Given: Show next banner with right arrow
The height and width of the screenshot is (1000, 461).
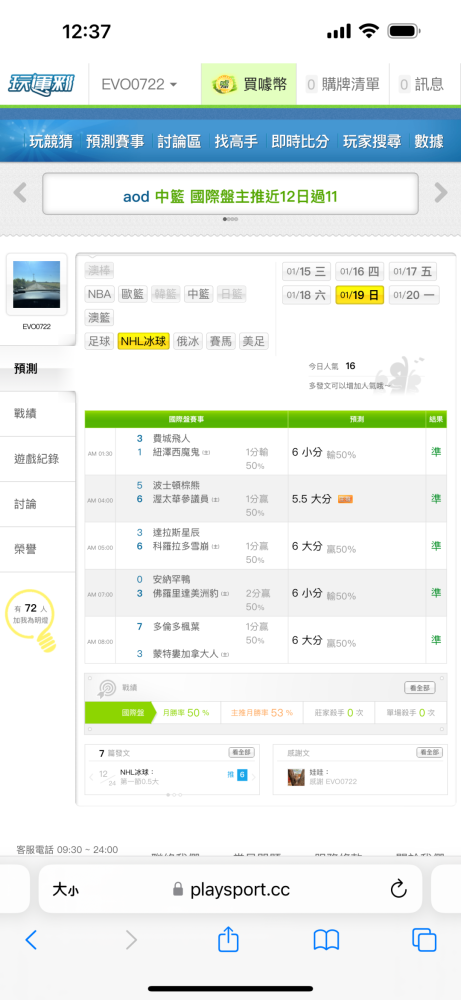Looking at the screenshot, I should (441, 193).
